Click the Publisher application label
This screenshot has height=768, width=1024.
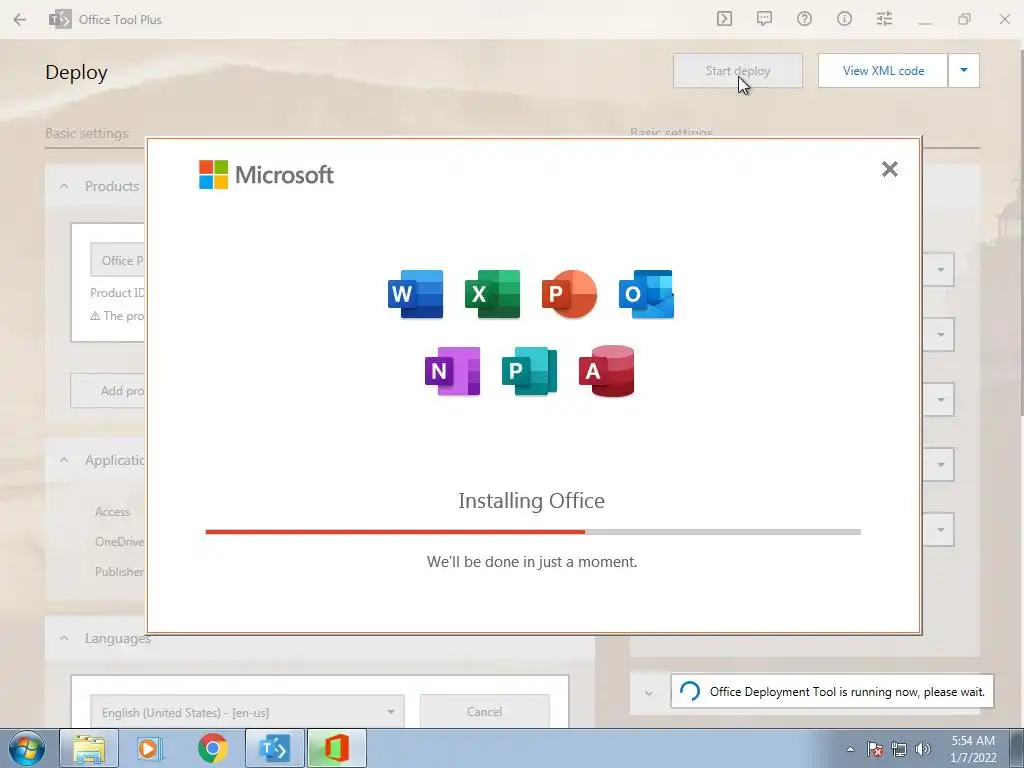coord(120,571)
